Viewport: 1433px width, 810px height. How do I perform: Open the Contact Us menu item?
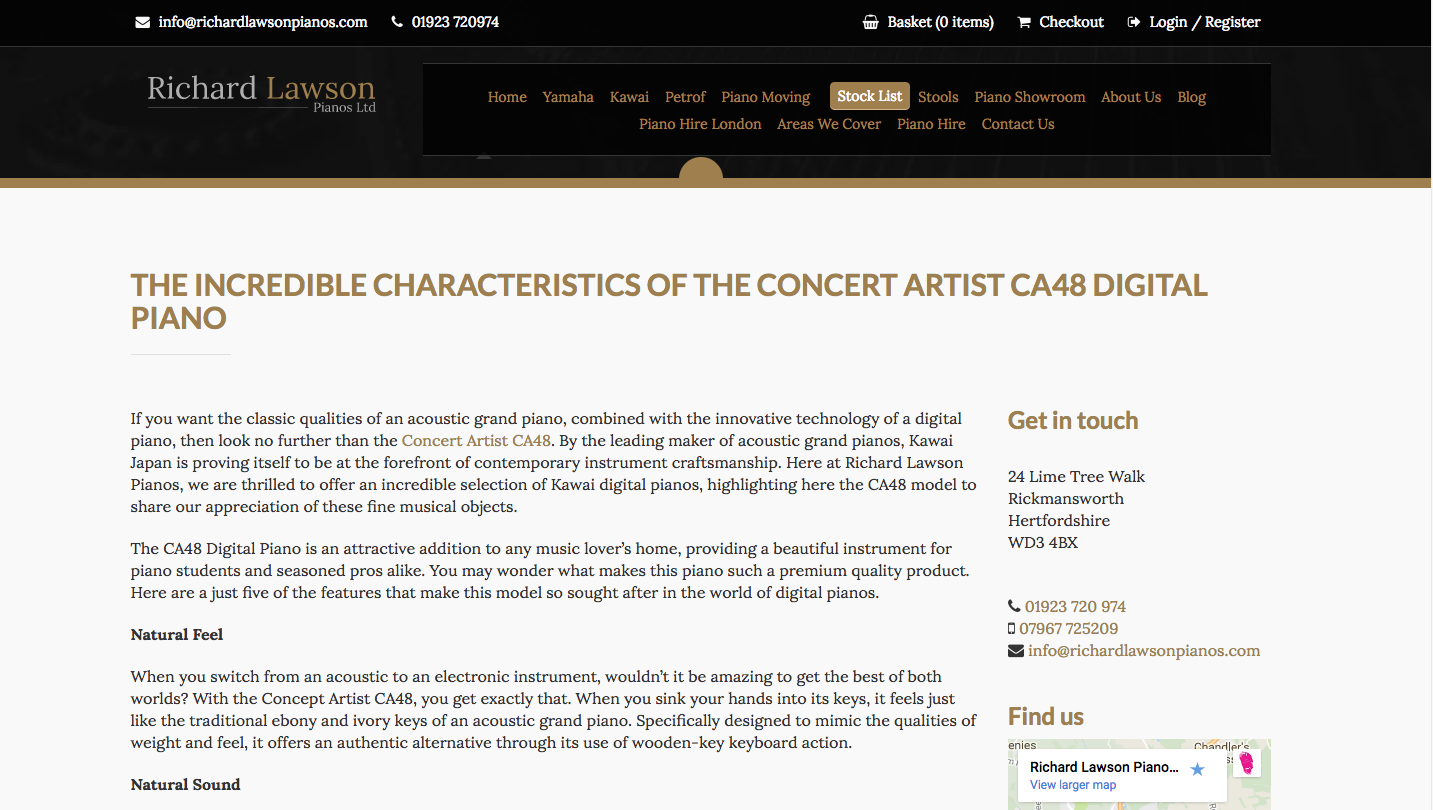coord(1018,124)
